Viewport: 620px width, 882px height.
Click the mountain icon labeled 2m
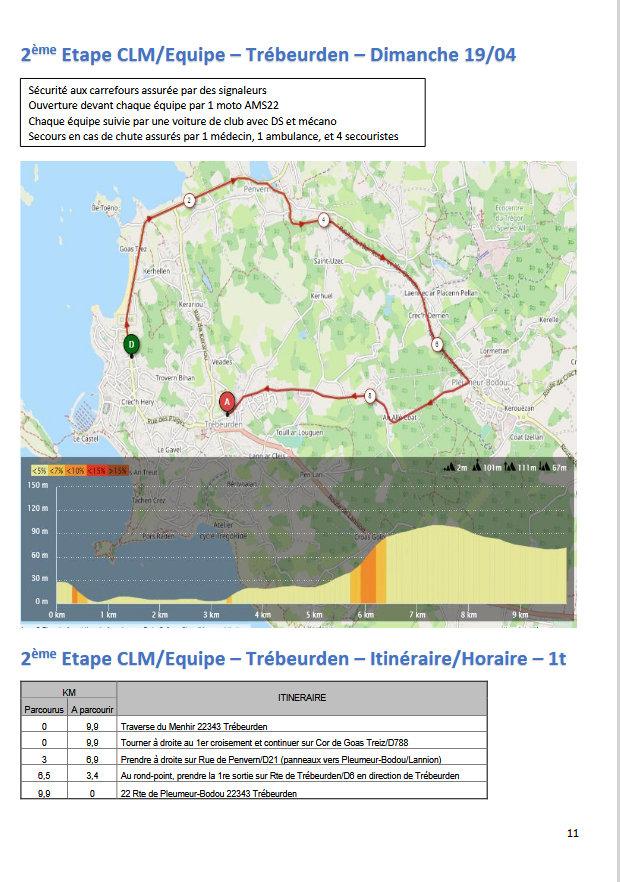(456, 467)
